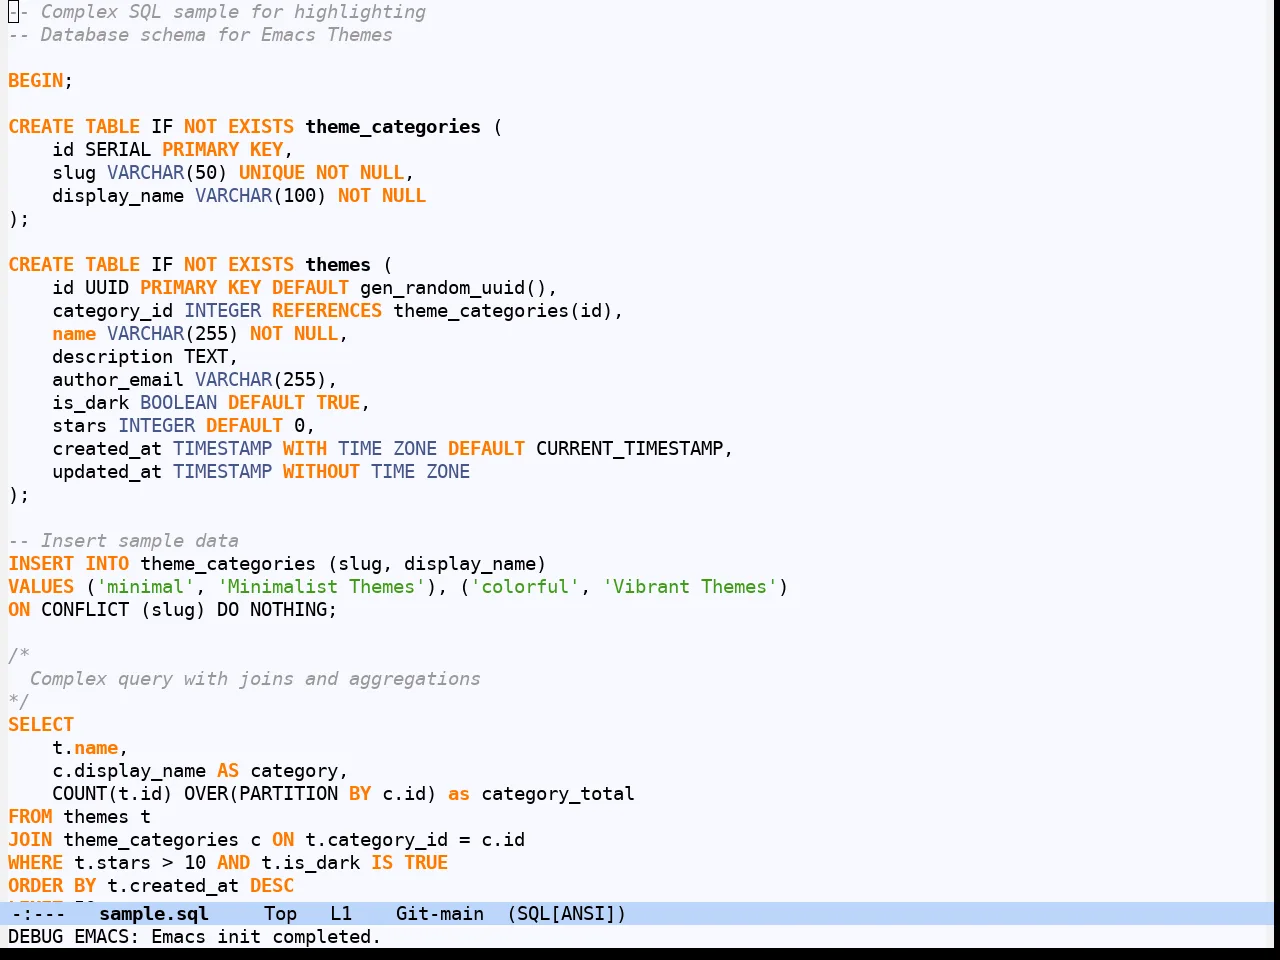Click the L1 line number indicator
Viewport: 1280px width, 960px height.
coord(341,913)
